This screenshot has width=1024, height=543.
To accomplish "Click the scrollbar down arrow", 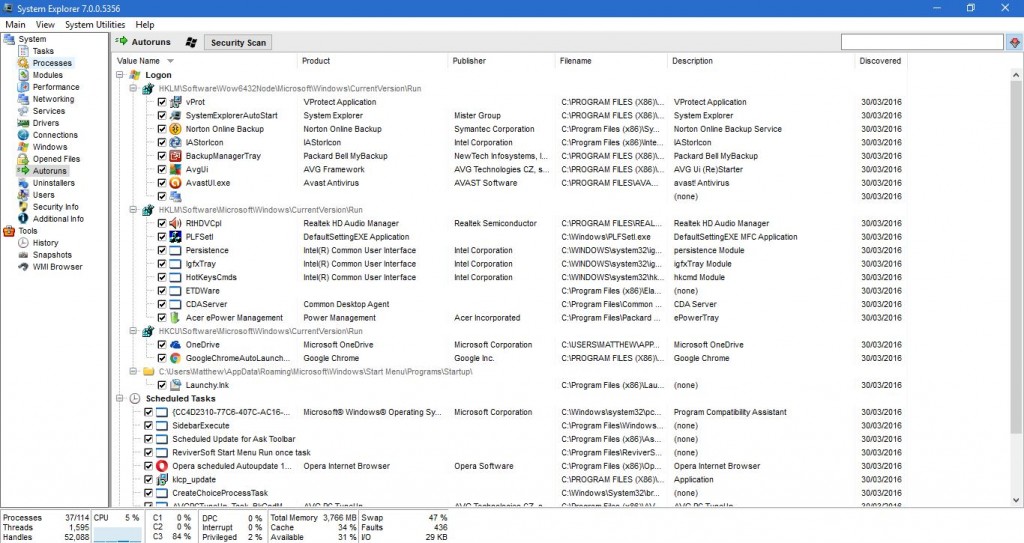I will (1016, 501).
